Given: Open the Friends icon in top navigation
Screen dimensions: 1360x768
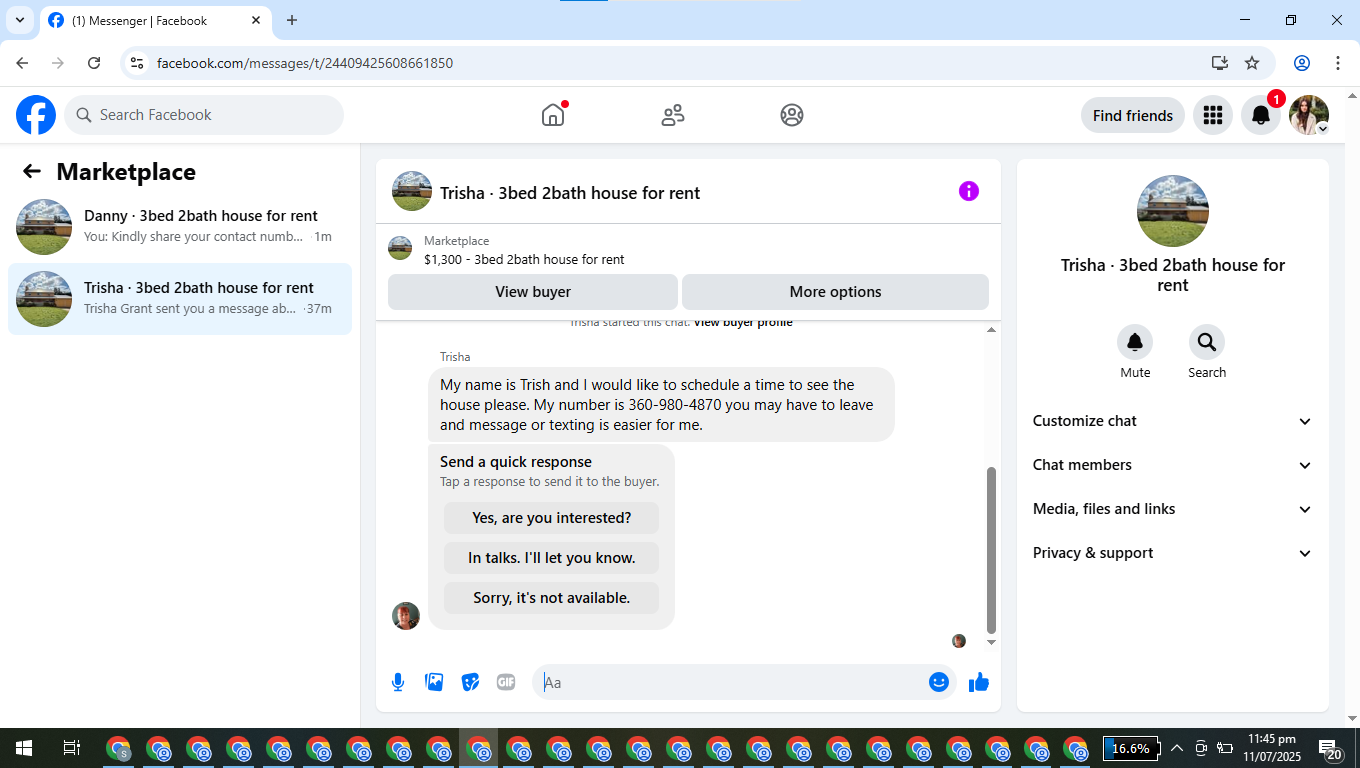Looking at the screenshot, I should pyautogui.click(x=673, y=115).
